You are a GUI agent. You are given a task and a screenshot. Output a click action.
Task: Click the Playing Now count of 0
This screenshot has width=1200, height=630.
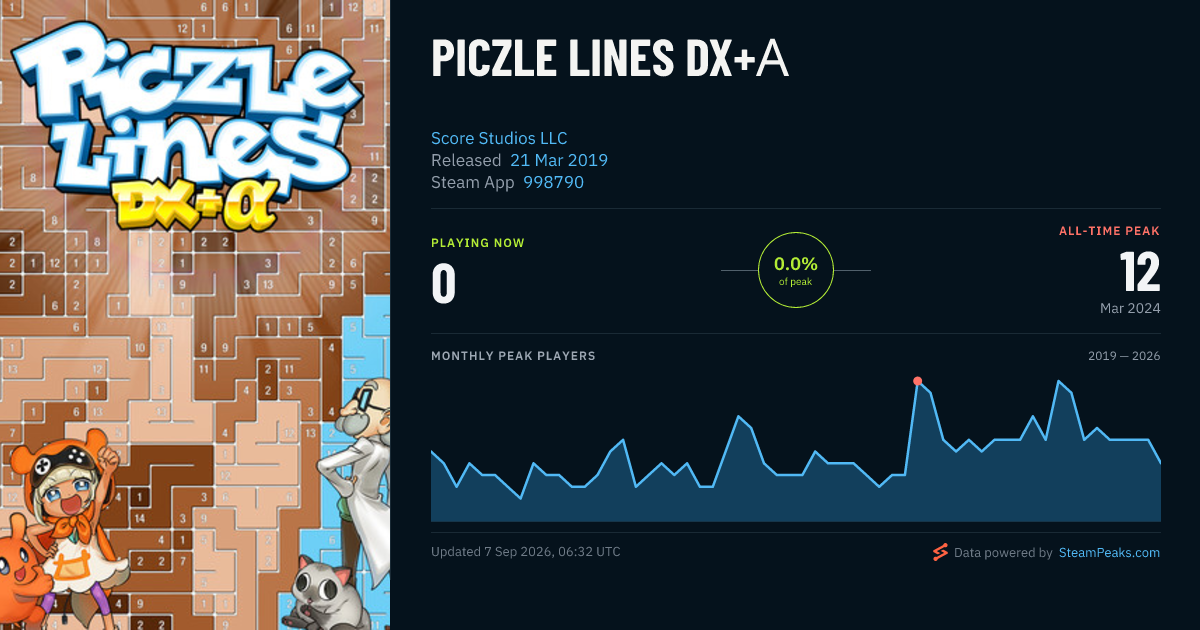tap(444, 283)
